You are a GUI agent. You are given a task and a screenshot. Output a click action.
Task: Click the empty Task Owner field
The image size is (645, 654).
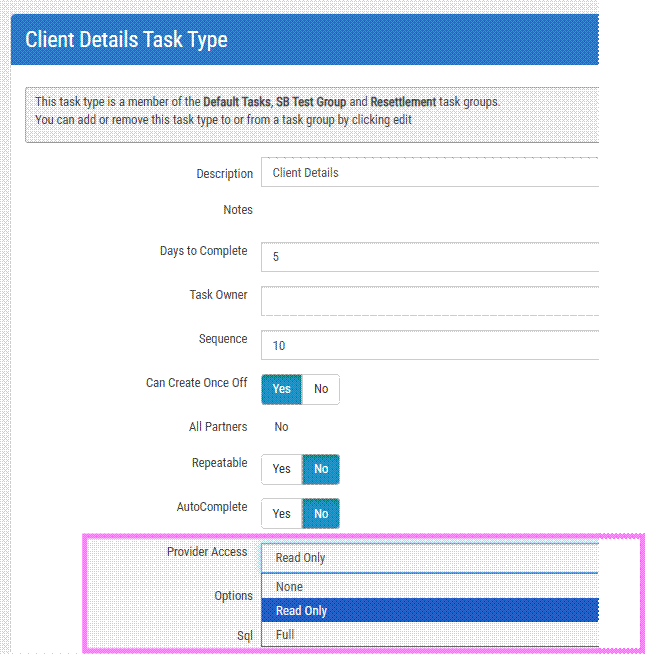click(x=430, y=301)
